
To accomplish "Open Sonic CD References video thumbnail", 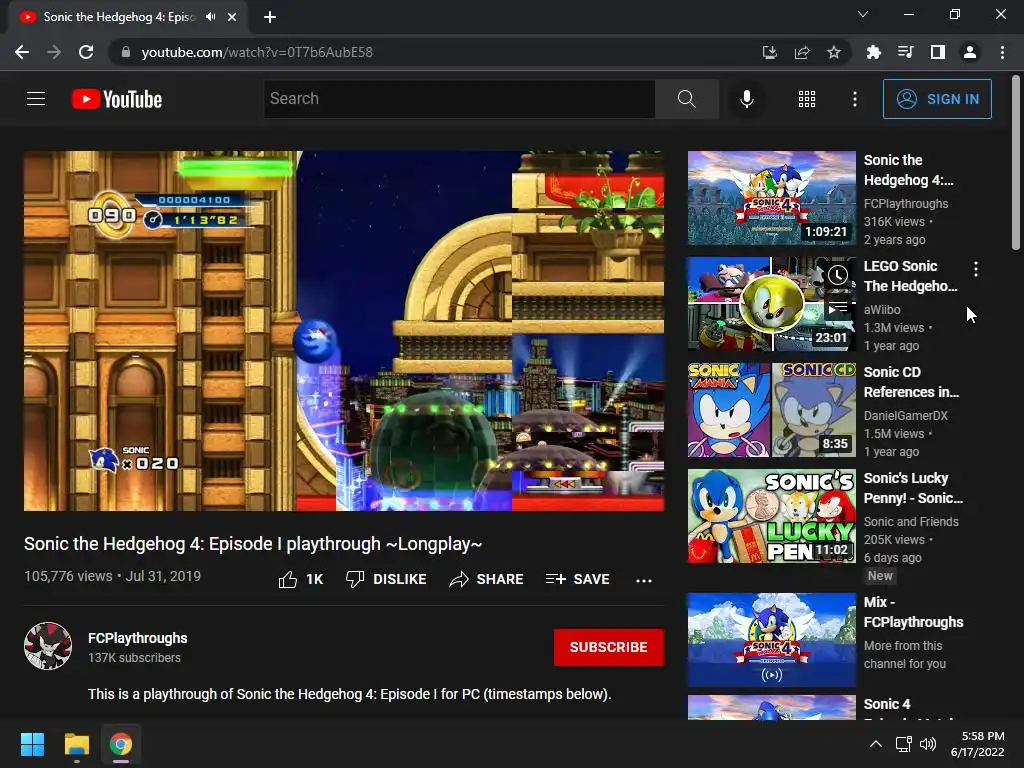I will coord(771,410).
